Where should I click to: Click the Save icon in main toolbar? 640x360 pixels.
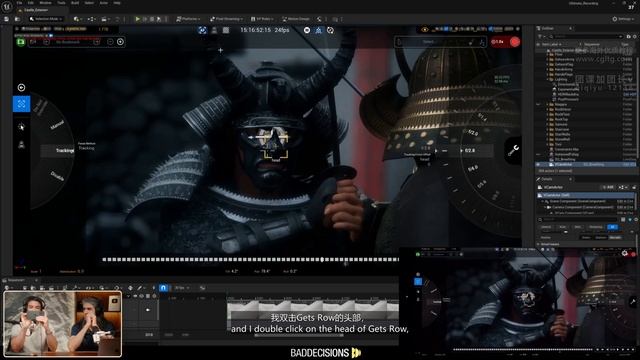point(6,19)
